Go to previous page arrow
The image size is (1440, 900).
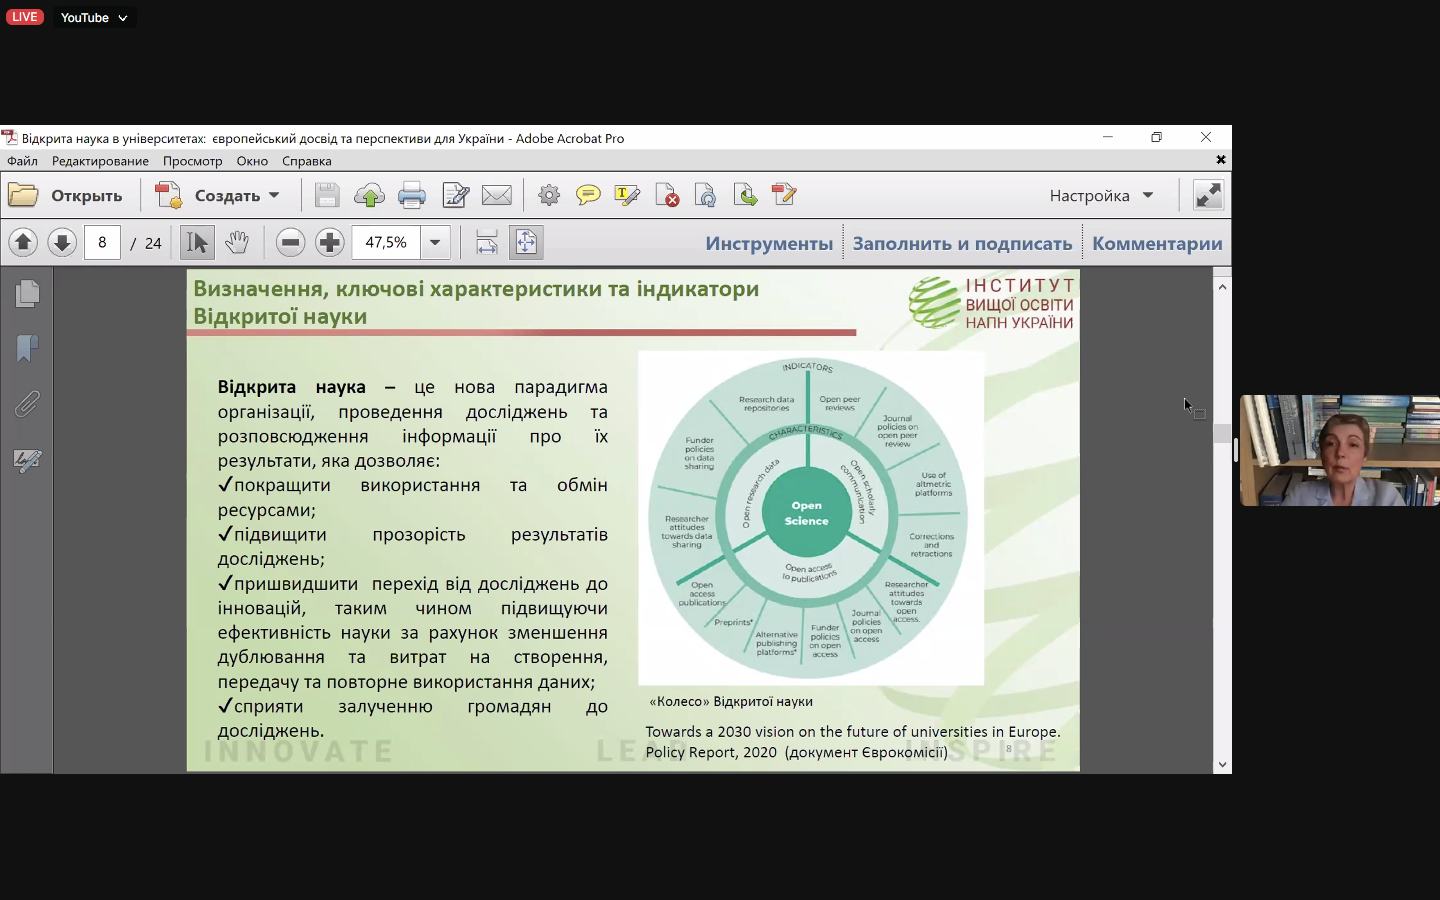pos(23,243)
